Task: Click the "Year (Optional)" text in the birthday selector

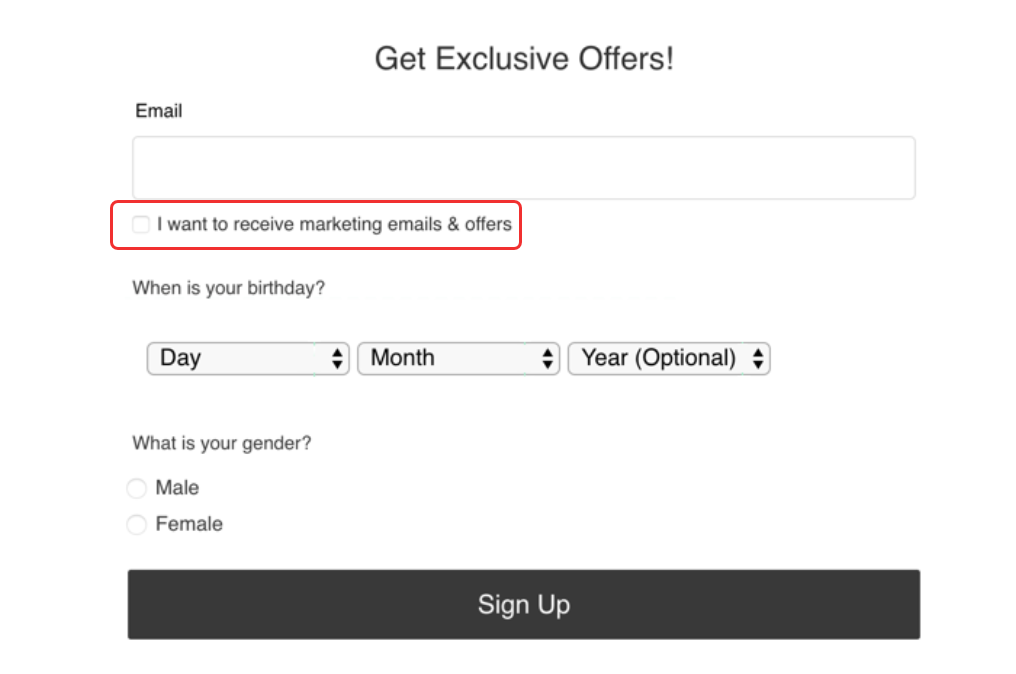Action: pos(658,358)
